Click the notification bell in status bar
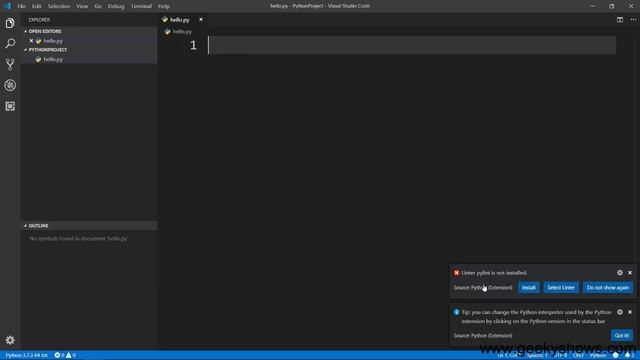The height and width of the screenshot is (360, 640). click(629, 355)
